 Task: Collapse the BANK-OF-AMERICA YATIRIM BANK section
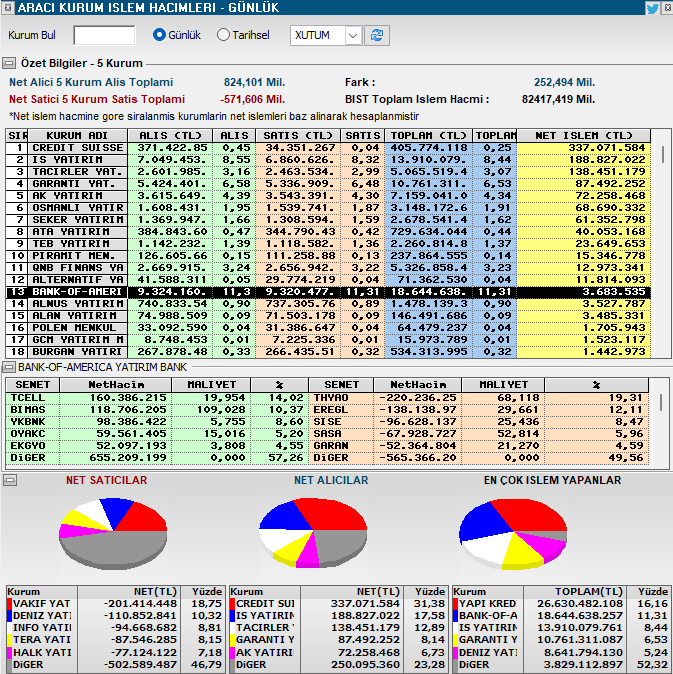9,367
